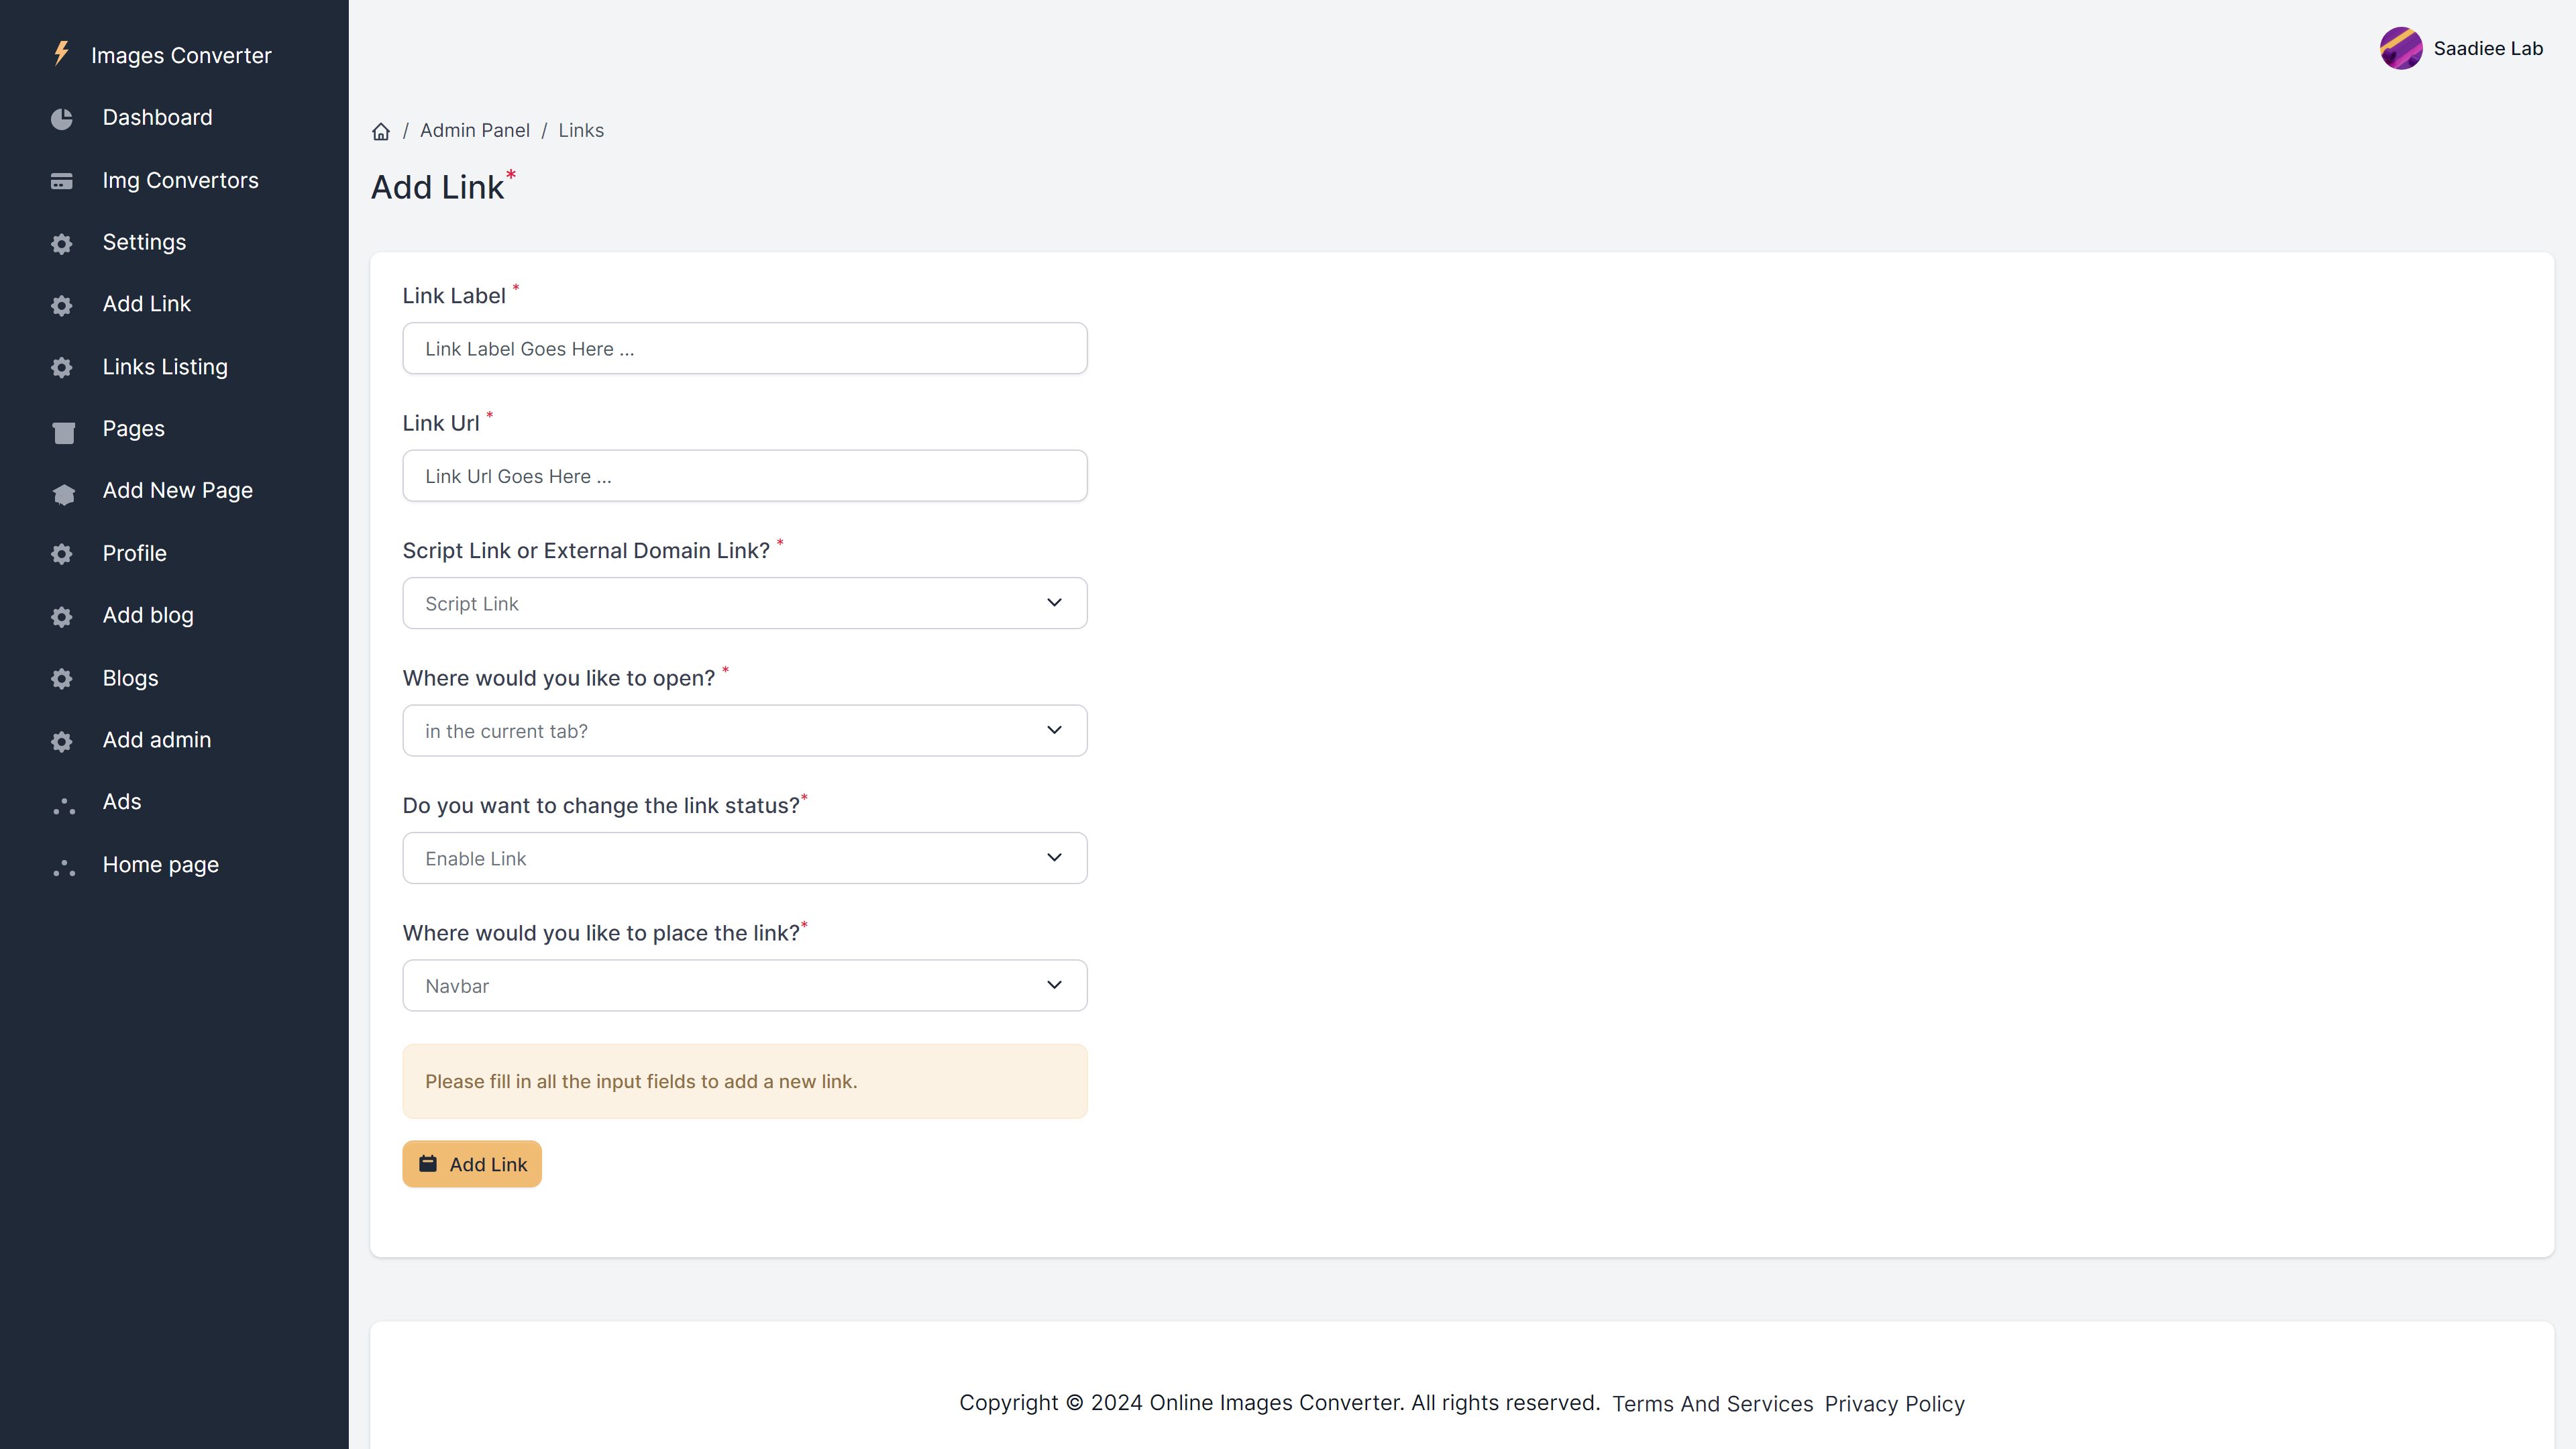Open the Enable Link status dropdown
The width and height of the screenshot is (2576, 1449).
744,858
